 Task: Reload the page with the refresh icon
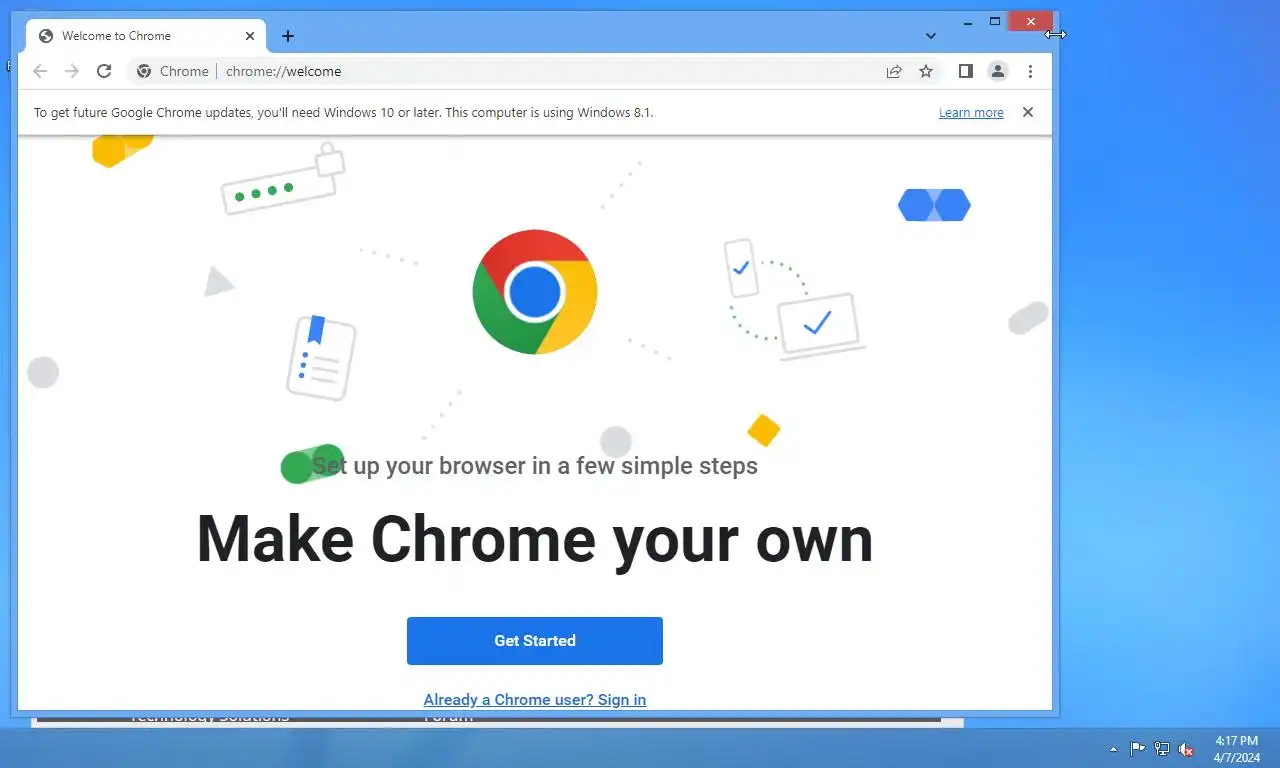pyautogui.click(x=104, y=71)
